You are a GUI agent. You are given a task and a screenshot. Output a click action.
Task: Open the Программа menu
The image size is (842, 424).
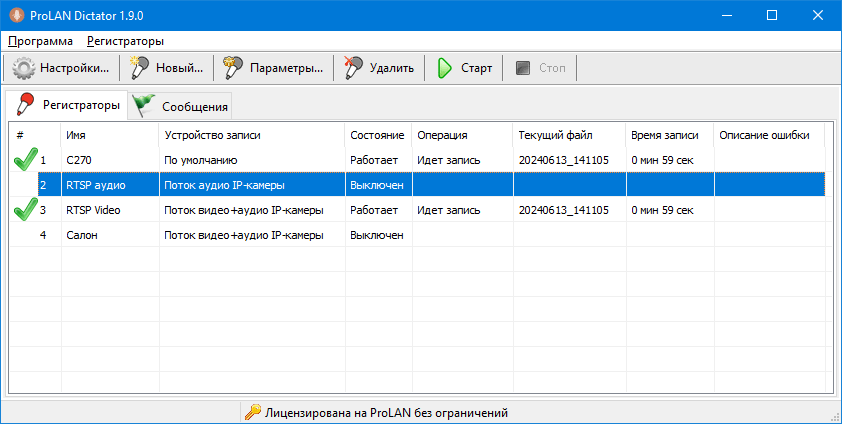40,41
